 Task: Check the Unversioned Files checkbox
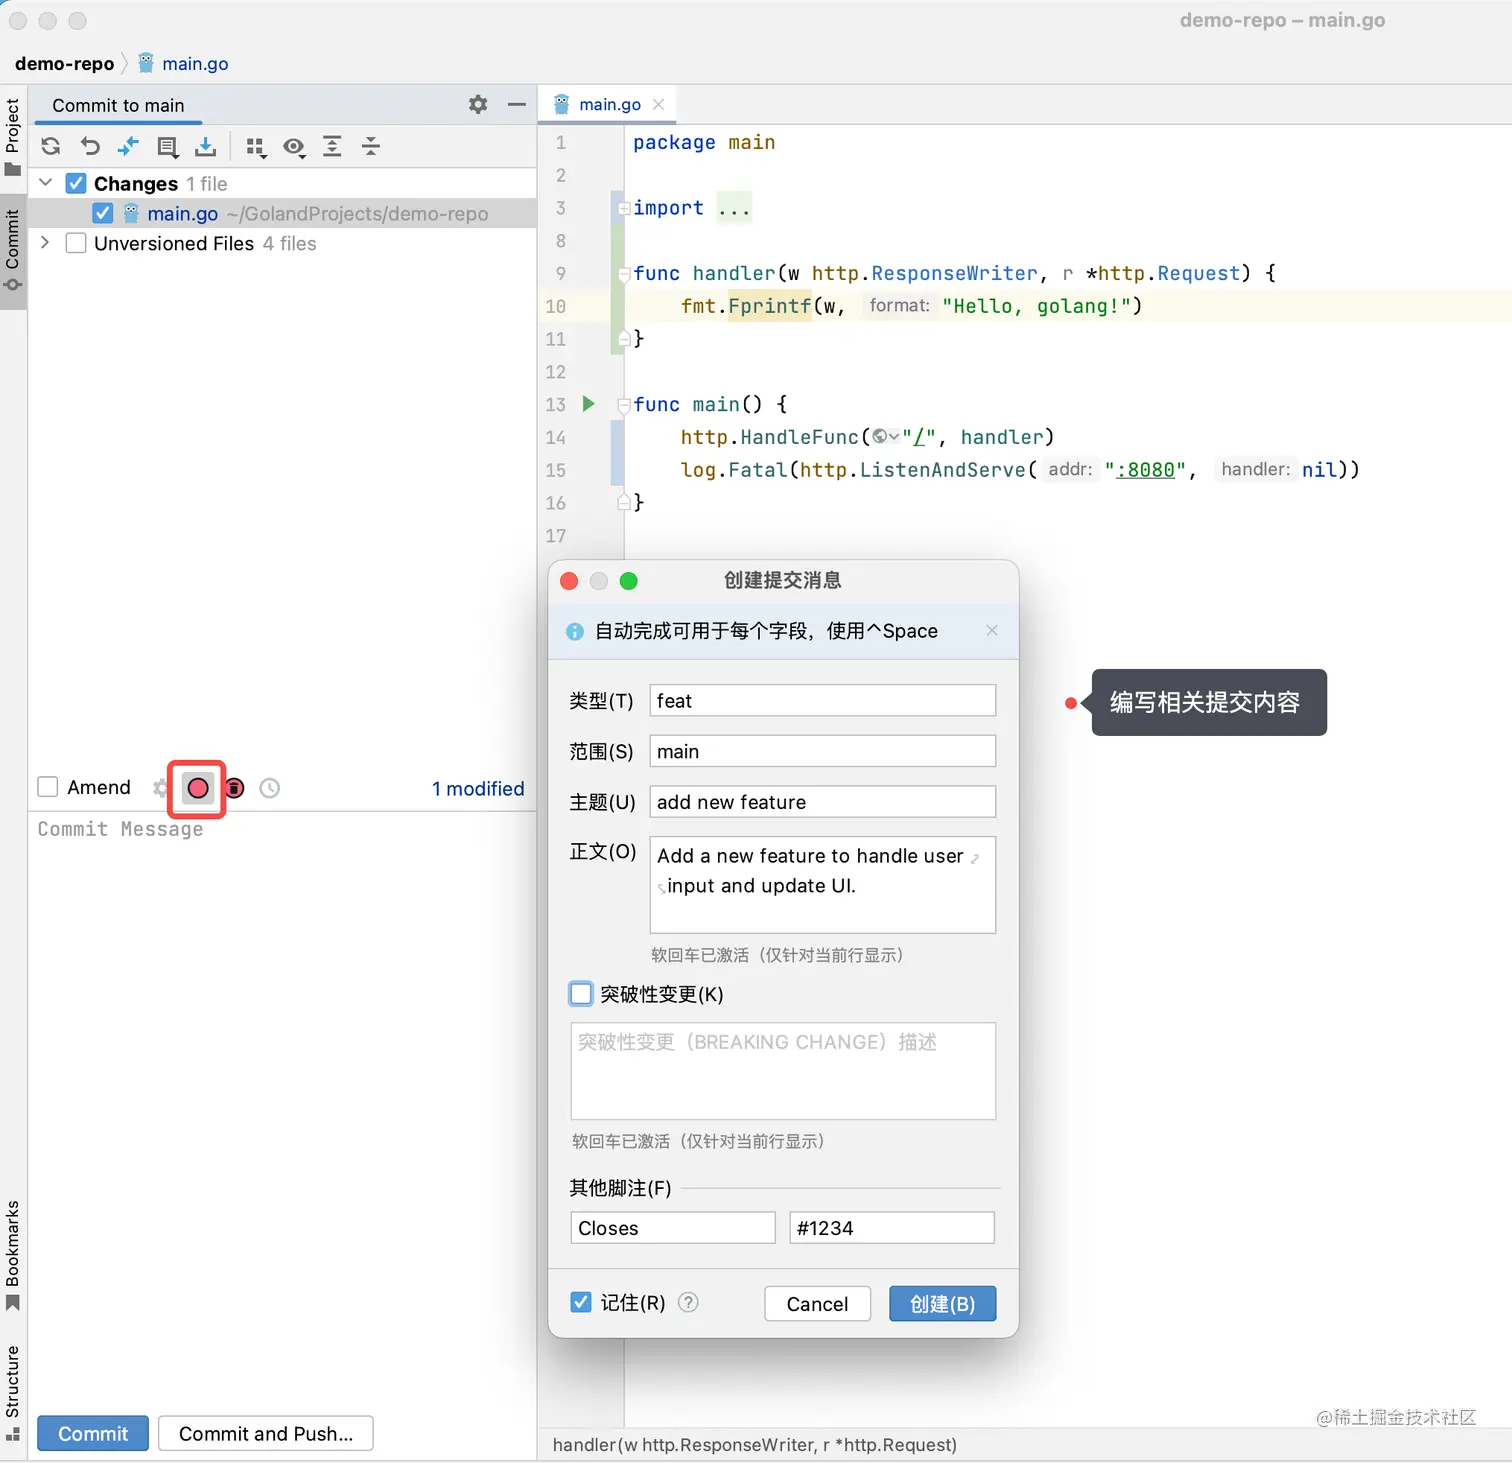(76, 243)
